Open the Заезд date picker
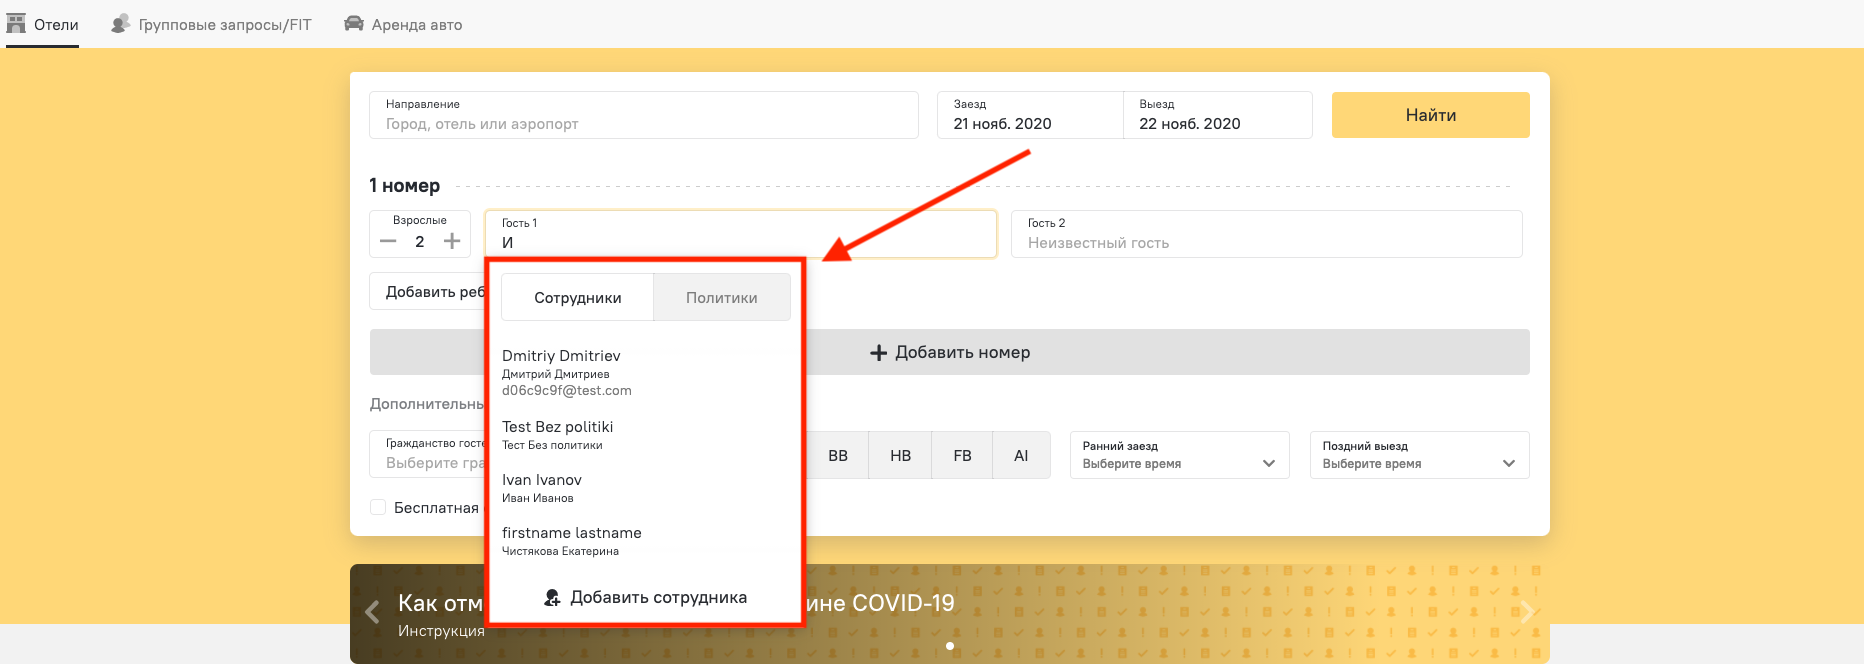1864x664 pixels. 1029,116
